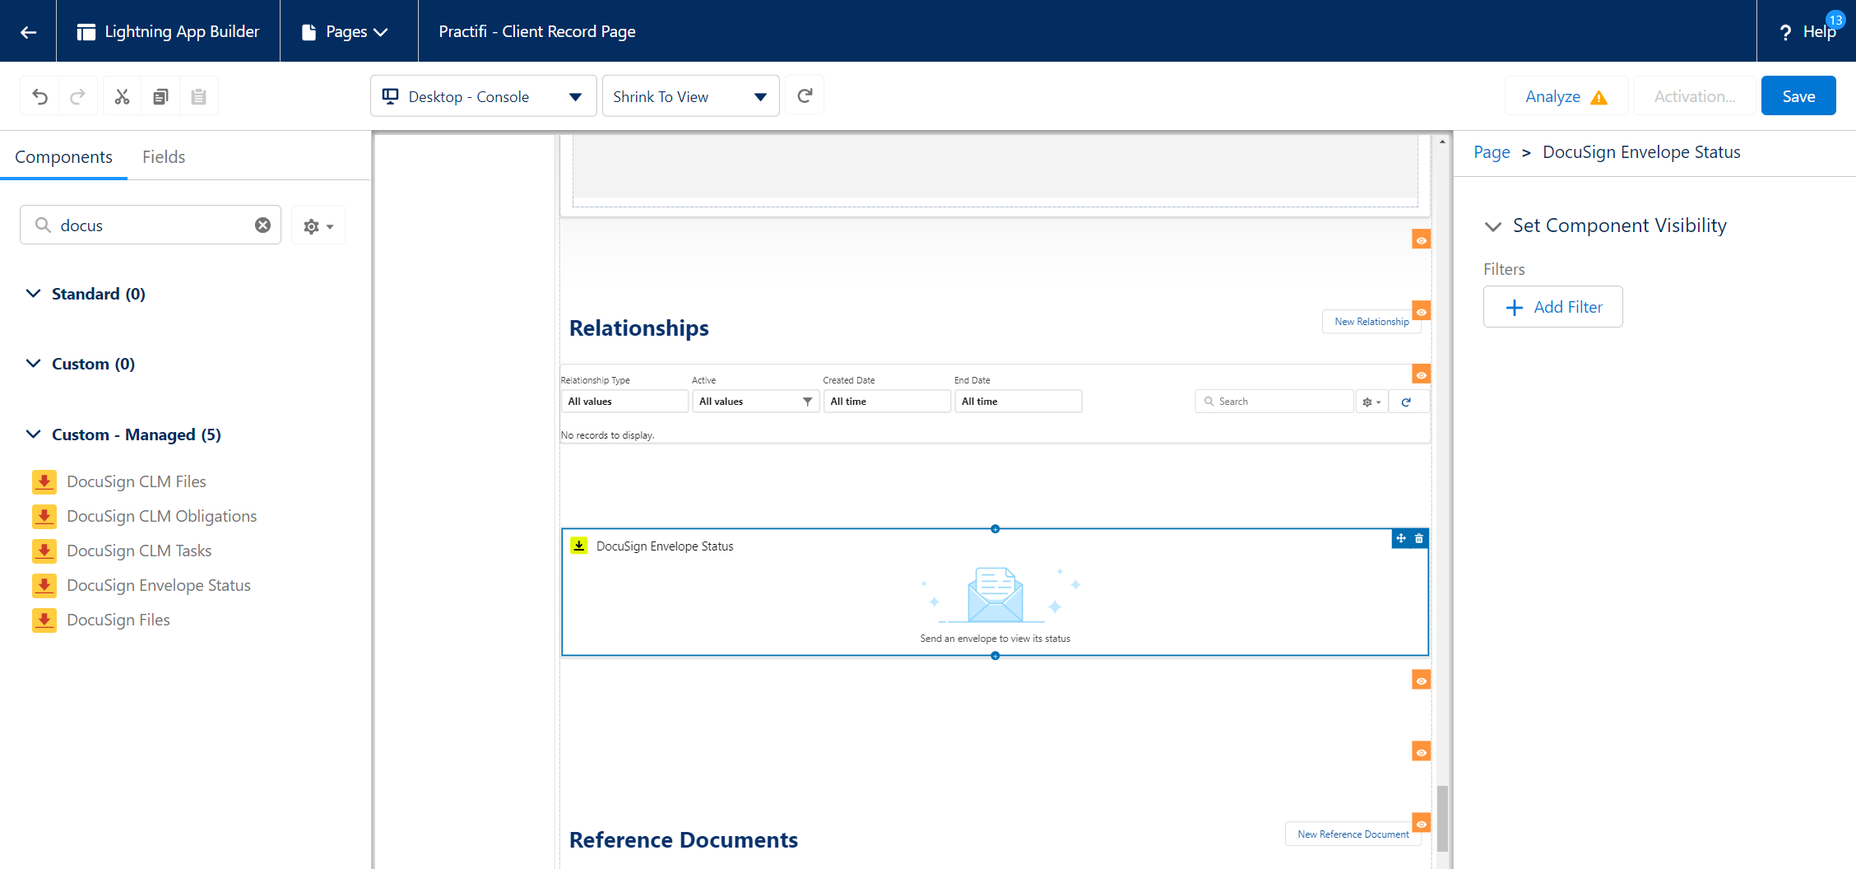Delete the DocuSign Envelope Status component

[x=1419, y=539]
